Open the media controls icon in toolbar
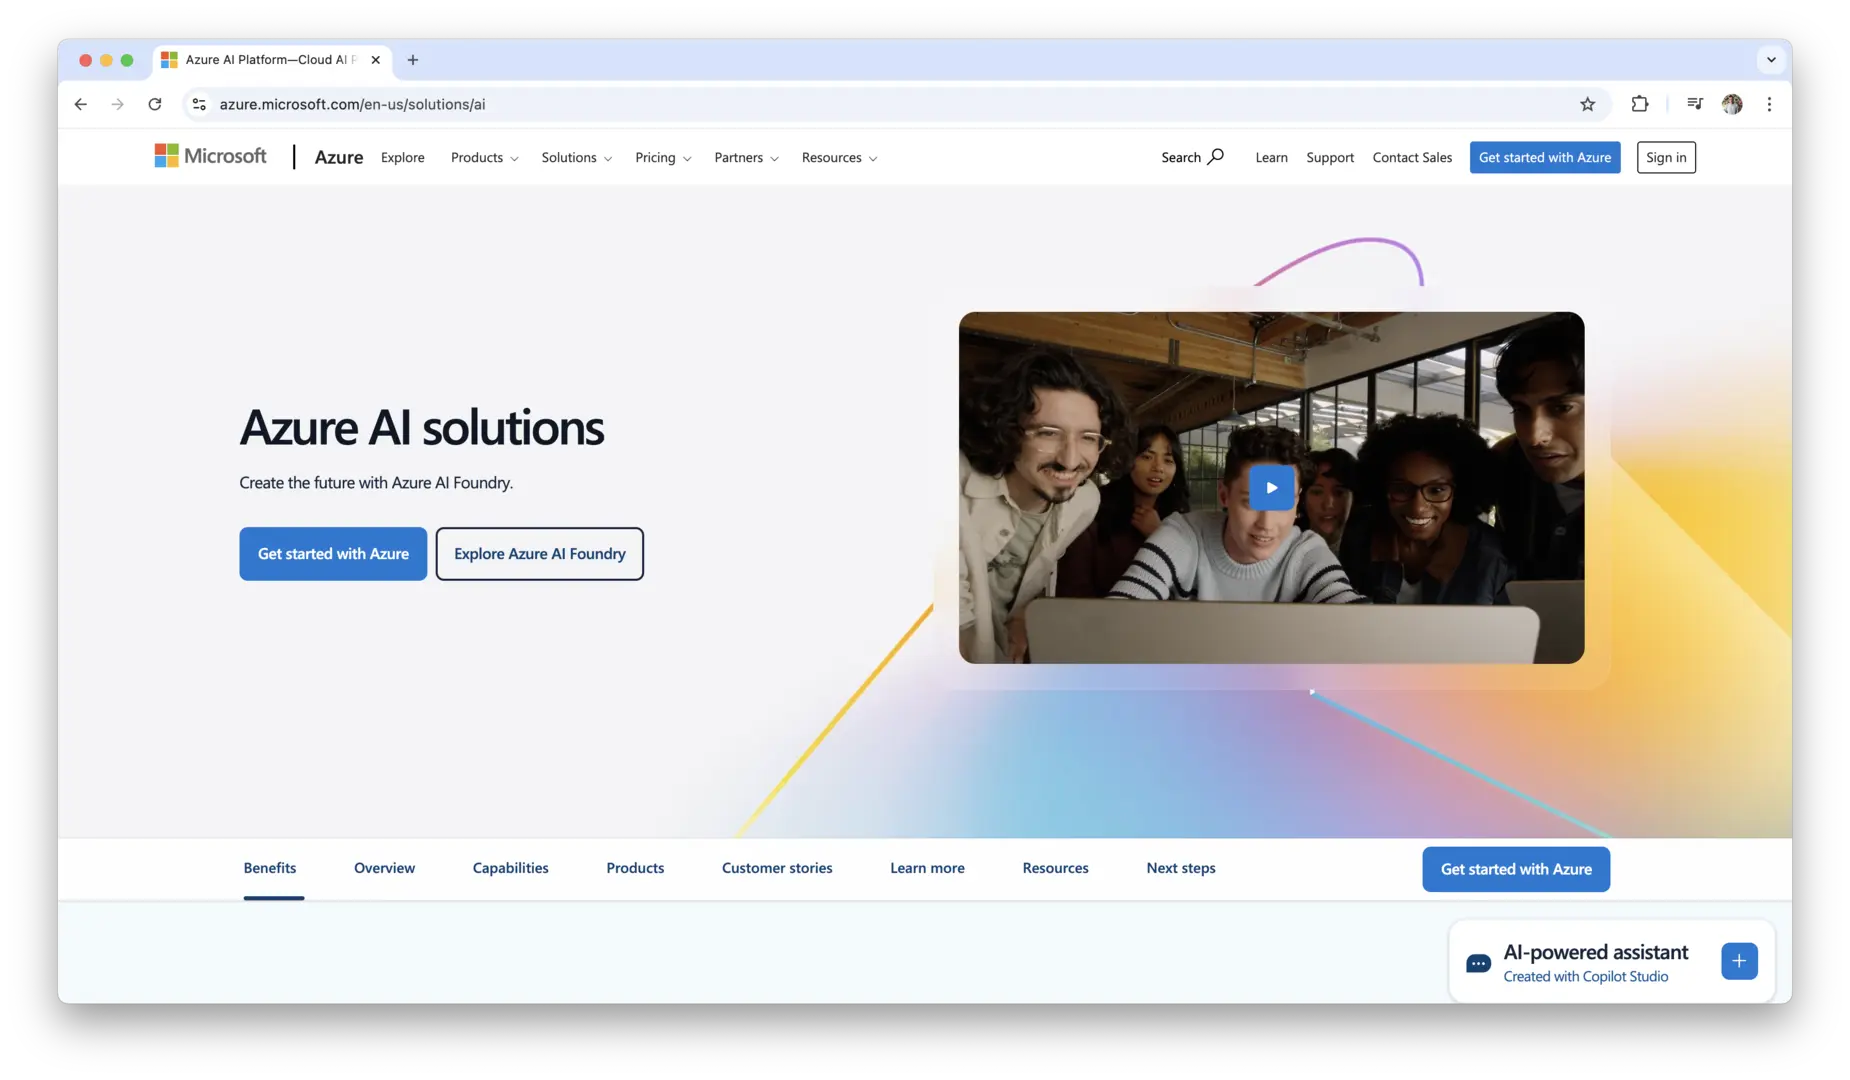1850x1080 pixels. coord(1695,104)
